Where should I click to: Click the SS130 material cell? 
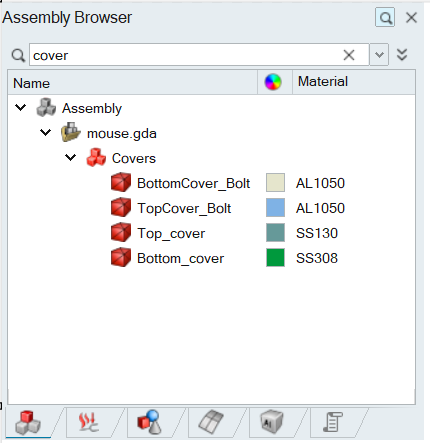(x=317, y=233)
